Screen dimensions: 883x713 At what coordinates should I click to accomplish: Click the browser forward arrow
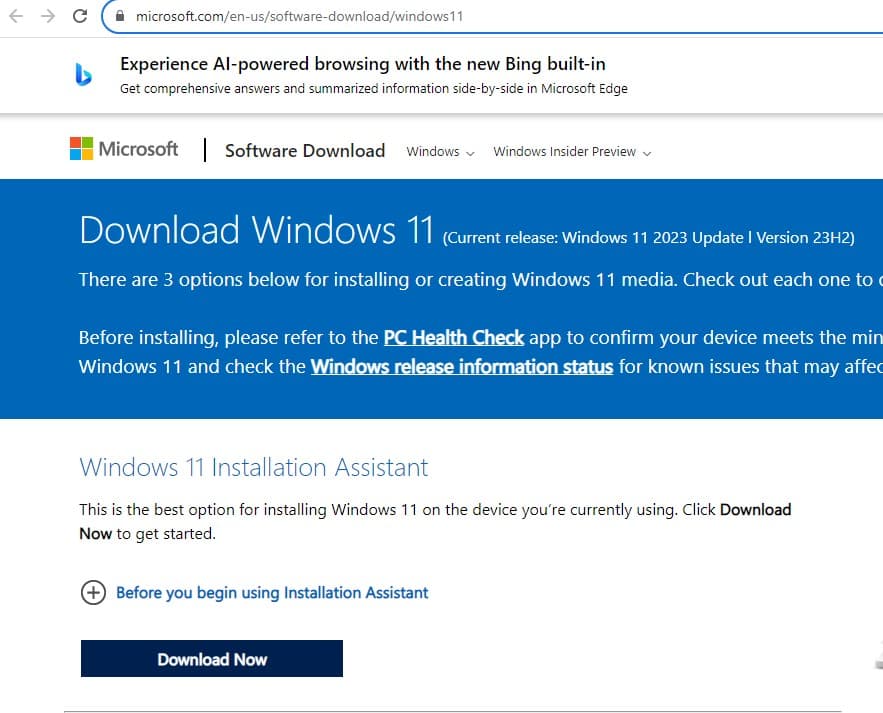[x=47, y=16]
